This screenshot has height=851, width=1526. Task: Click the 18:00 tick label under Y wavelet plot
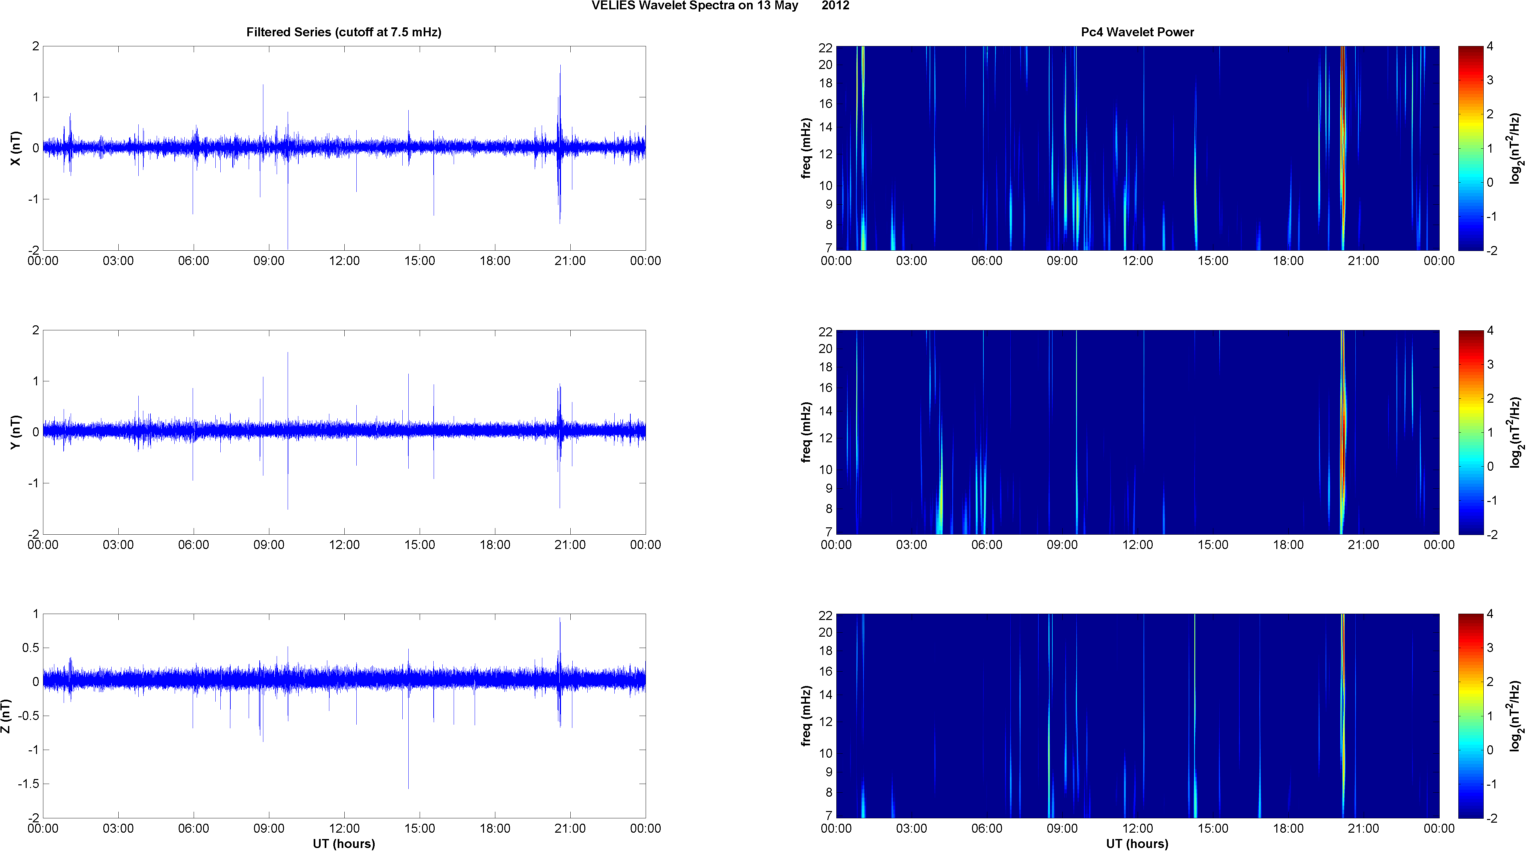[x=1288, y=545]
